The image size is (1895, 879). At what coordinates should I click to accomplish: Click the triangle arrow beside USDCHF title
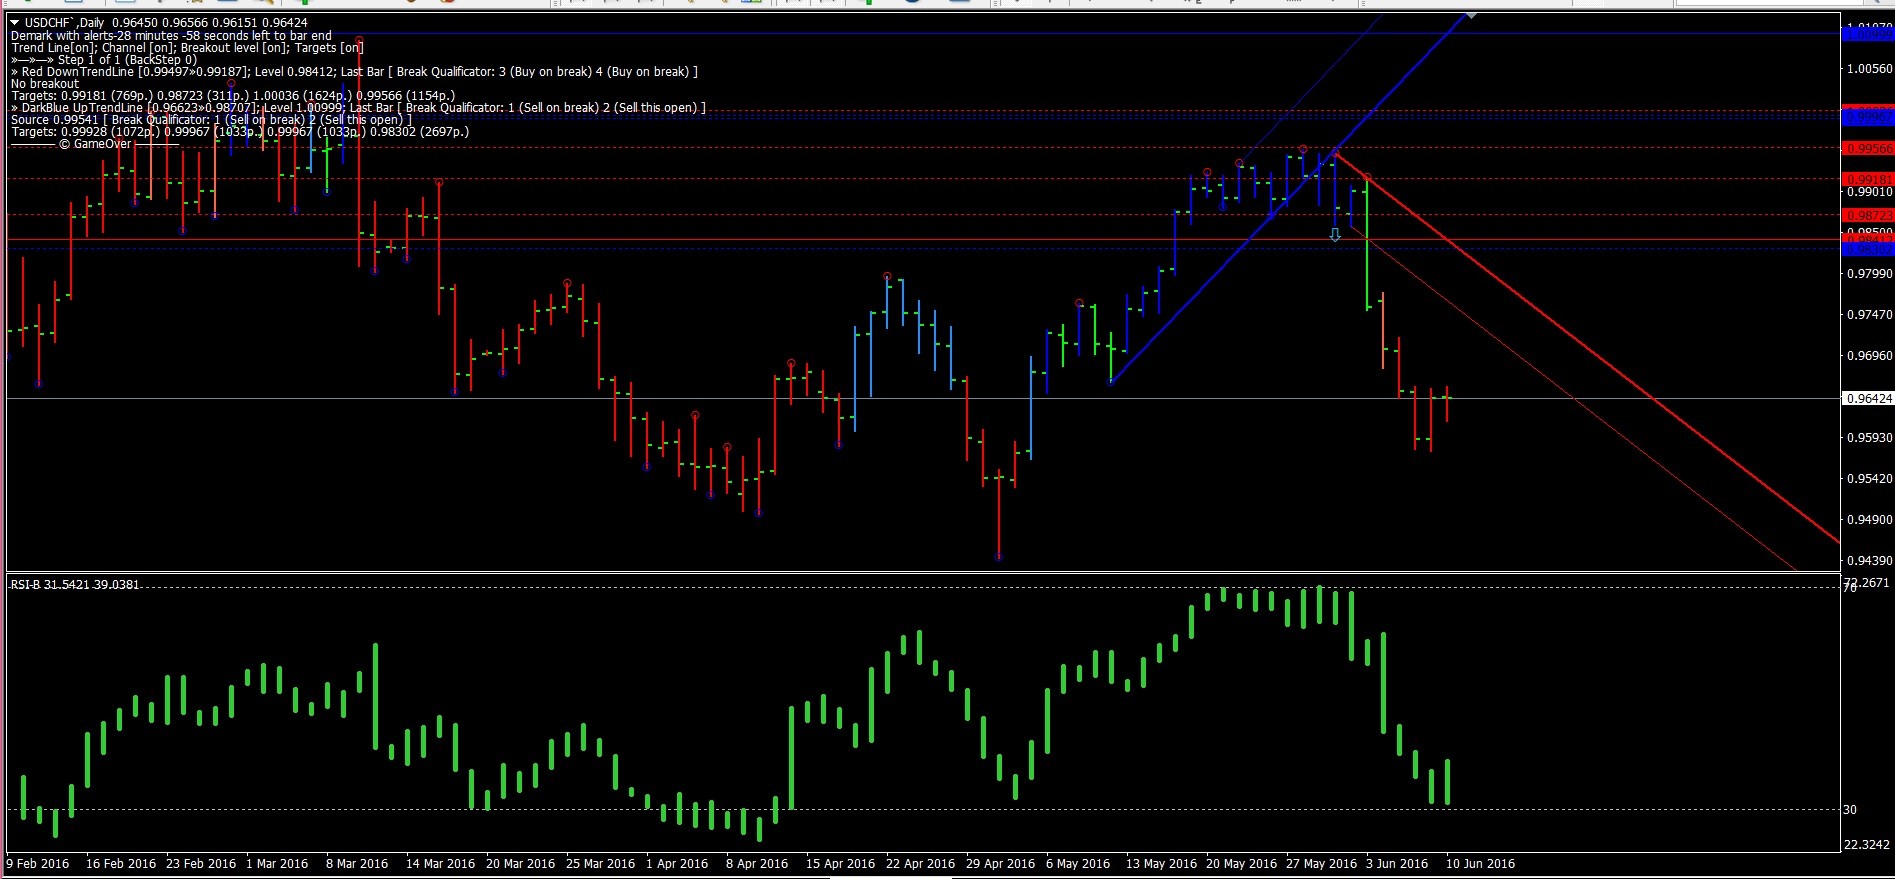[x=15, y=22]
